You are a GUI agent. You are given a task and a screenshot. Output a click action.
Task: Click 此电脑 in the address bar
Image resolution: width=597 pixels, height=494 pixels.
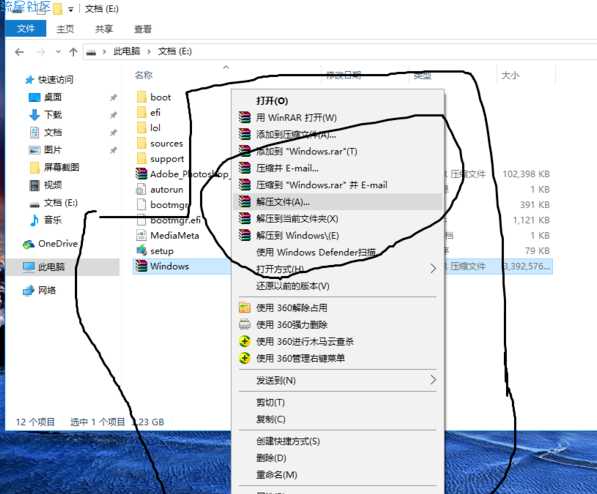tap(127, 51)
